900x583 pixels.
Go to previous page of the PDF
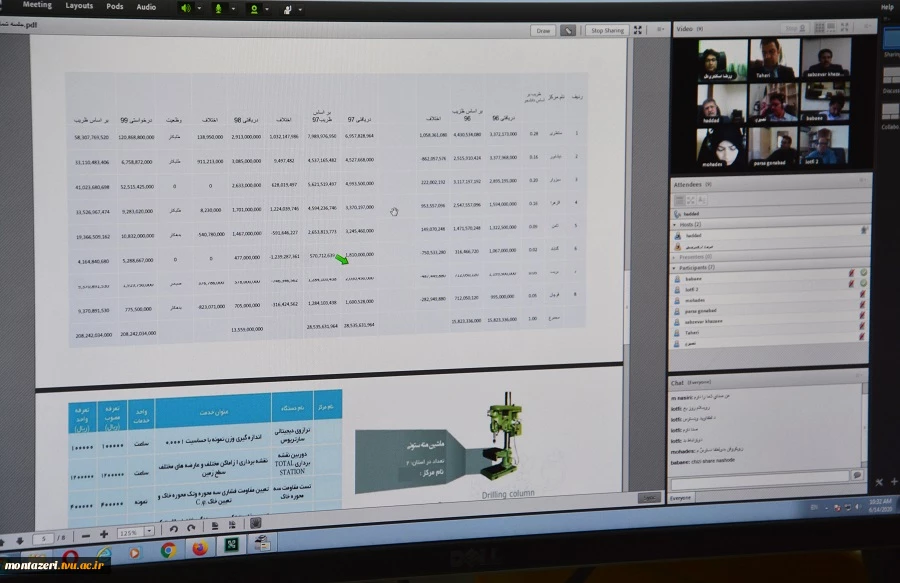click(x=2, y=541)
